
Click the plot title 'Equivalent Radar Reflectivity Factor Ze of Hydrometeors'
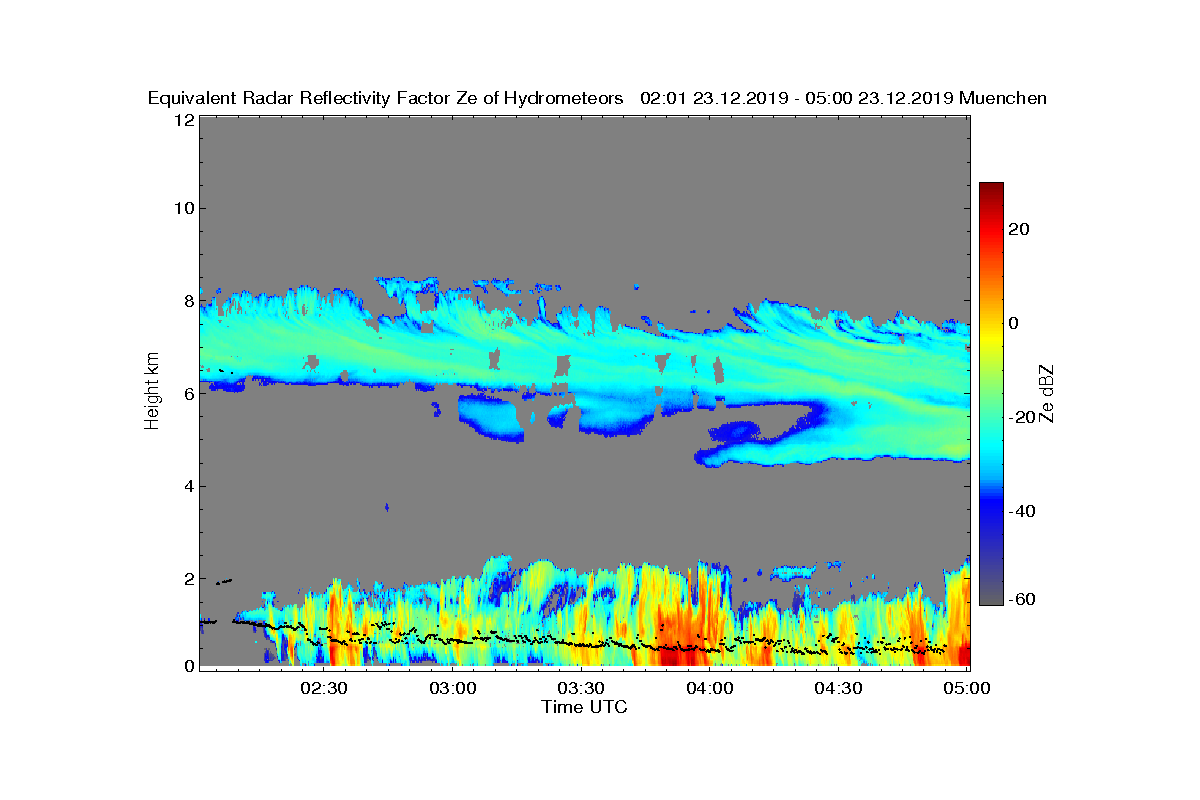click(386, 98)
